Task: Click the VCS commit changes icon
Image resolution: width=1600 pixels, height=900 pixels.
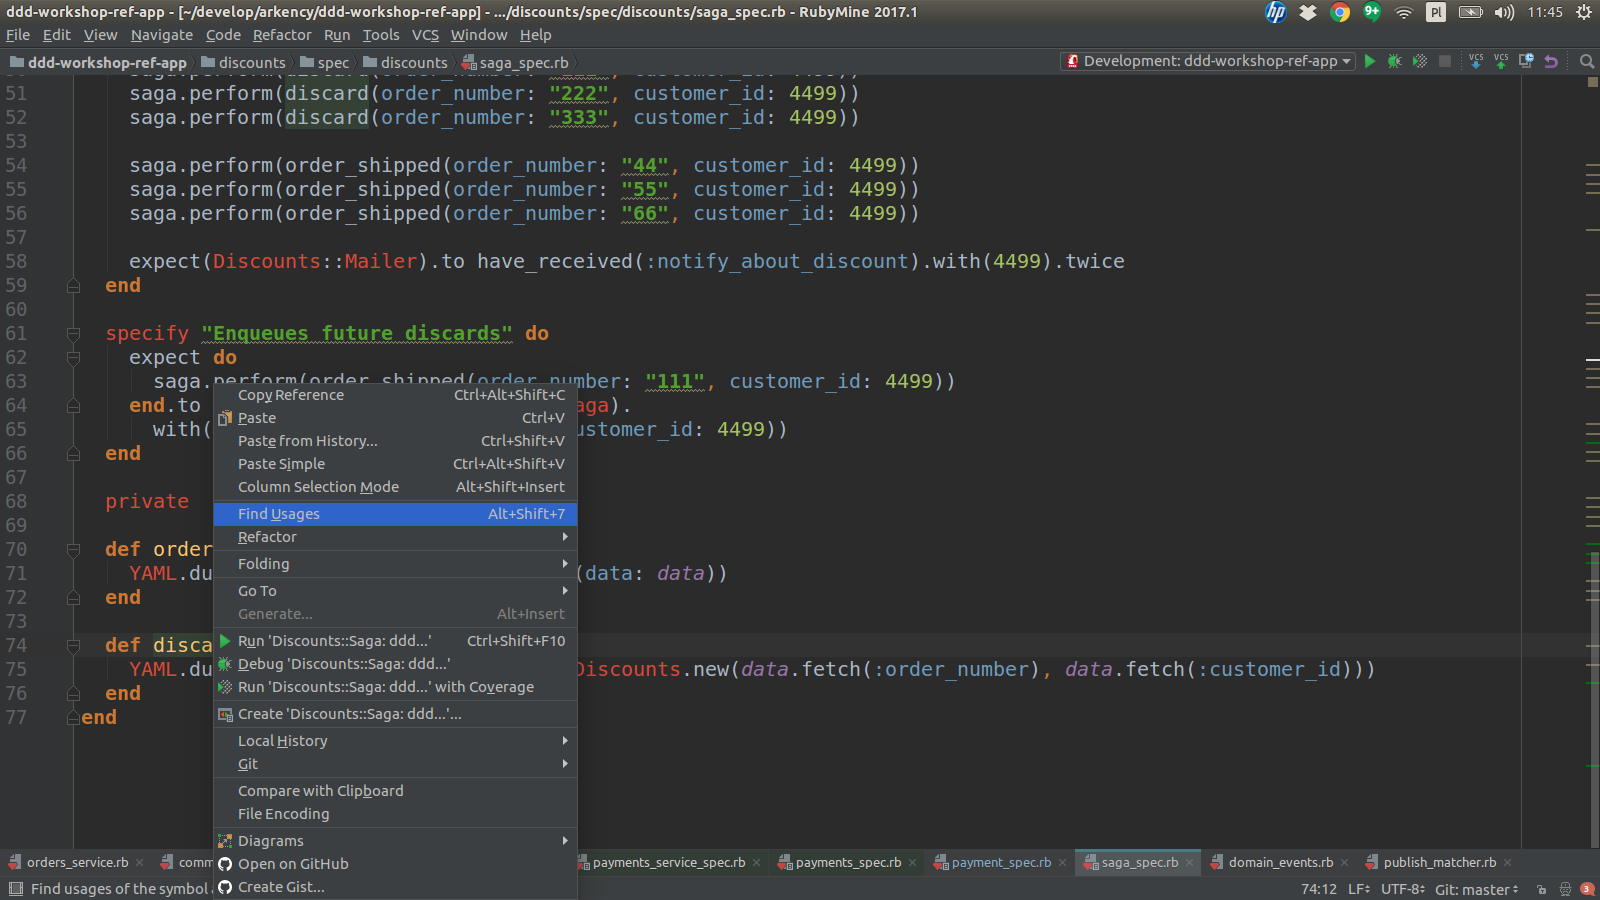Action: click(1501, 61)
